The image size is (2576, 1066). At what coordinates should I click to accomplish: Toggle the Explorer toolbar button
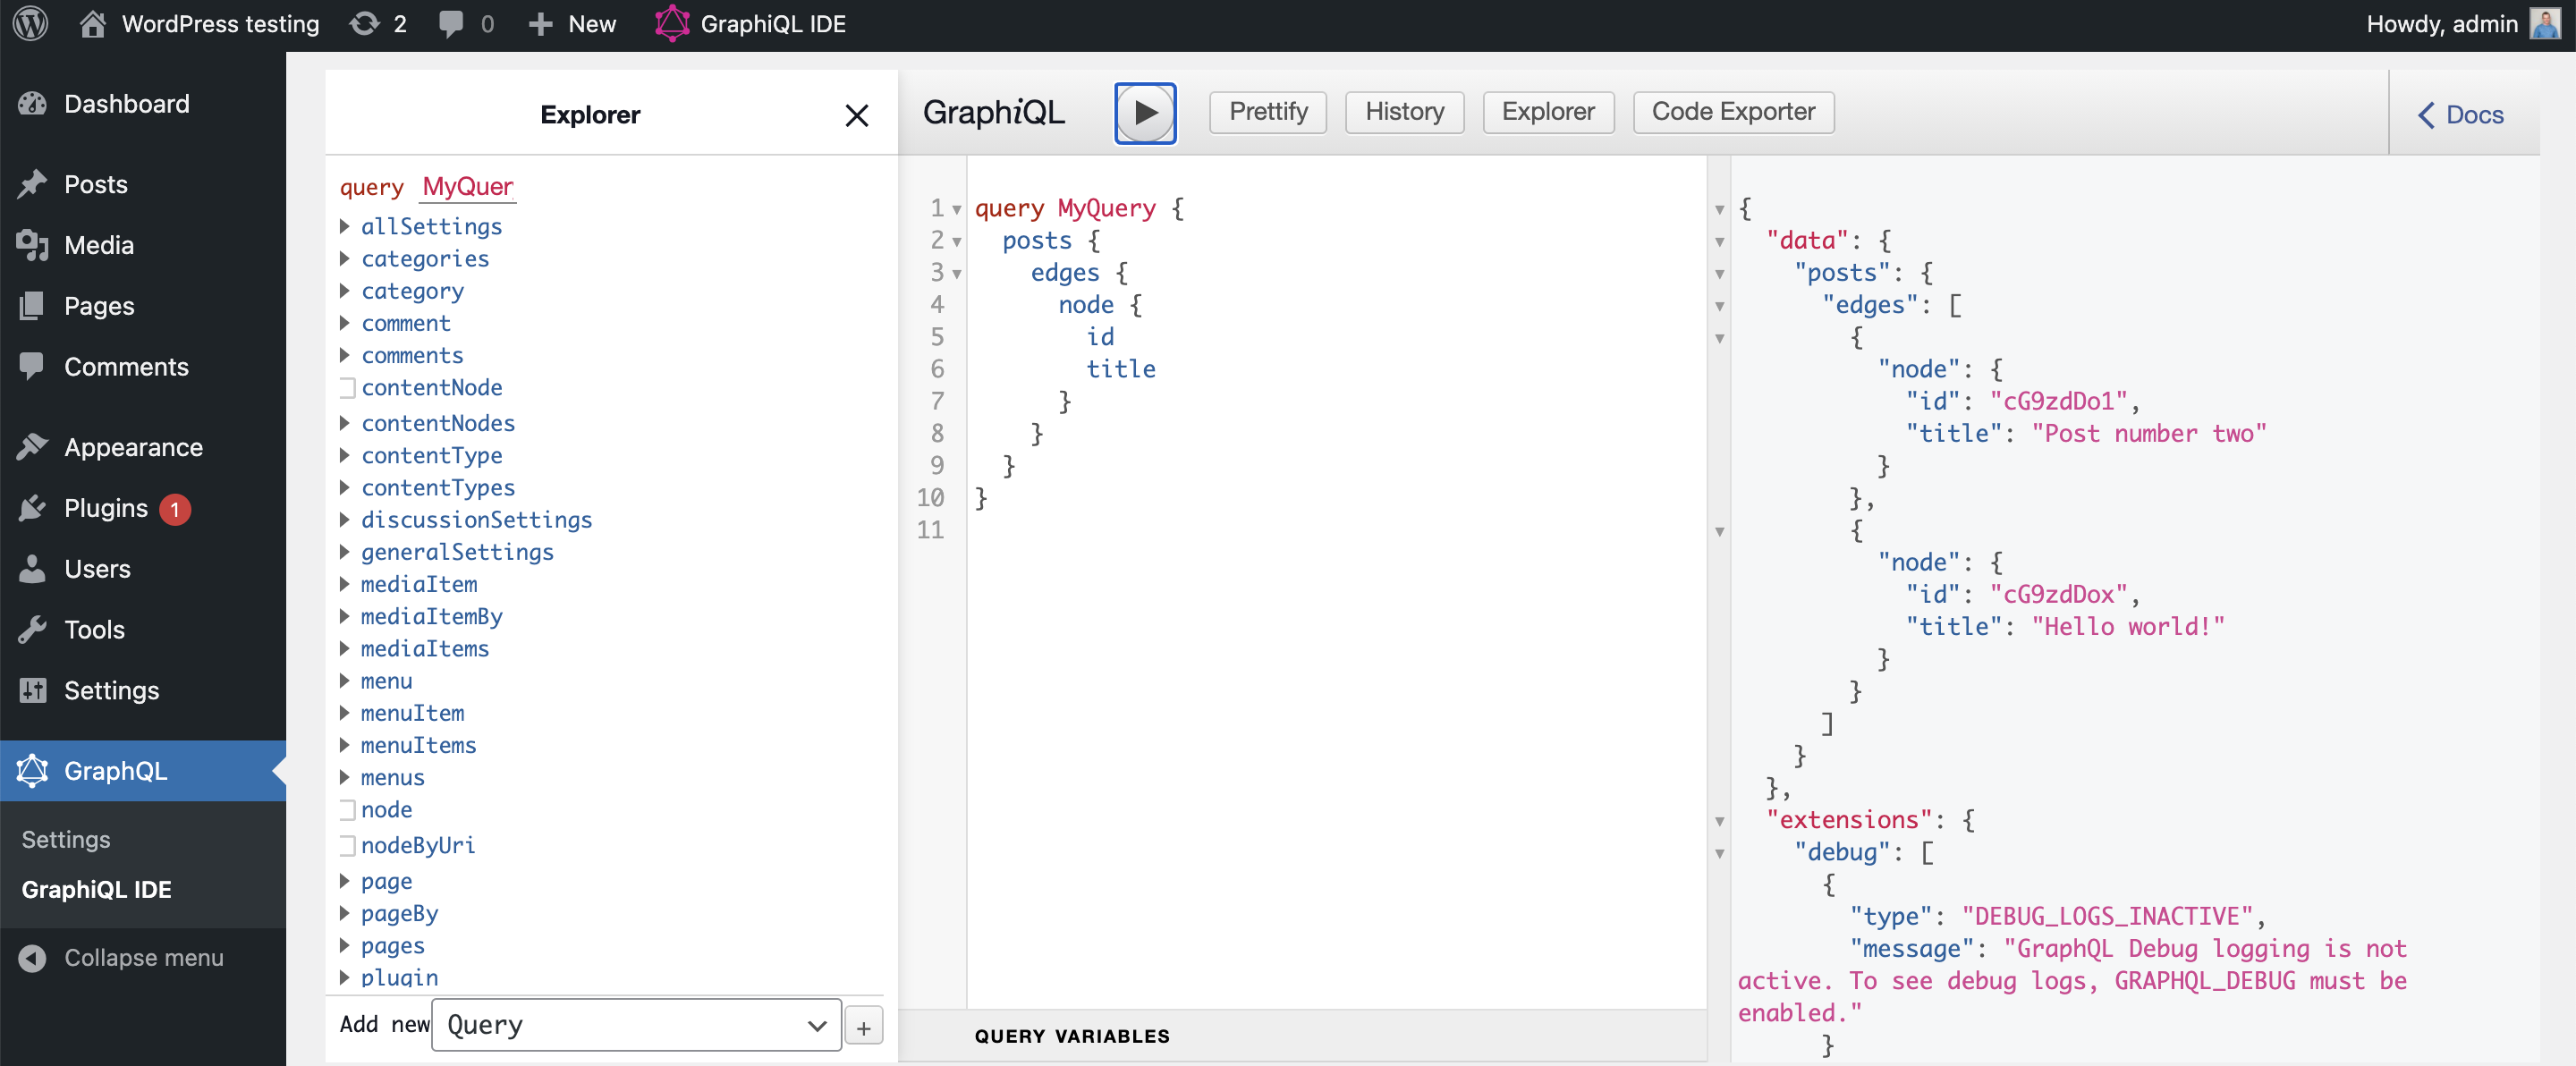coord(1548,112)
